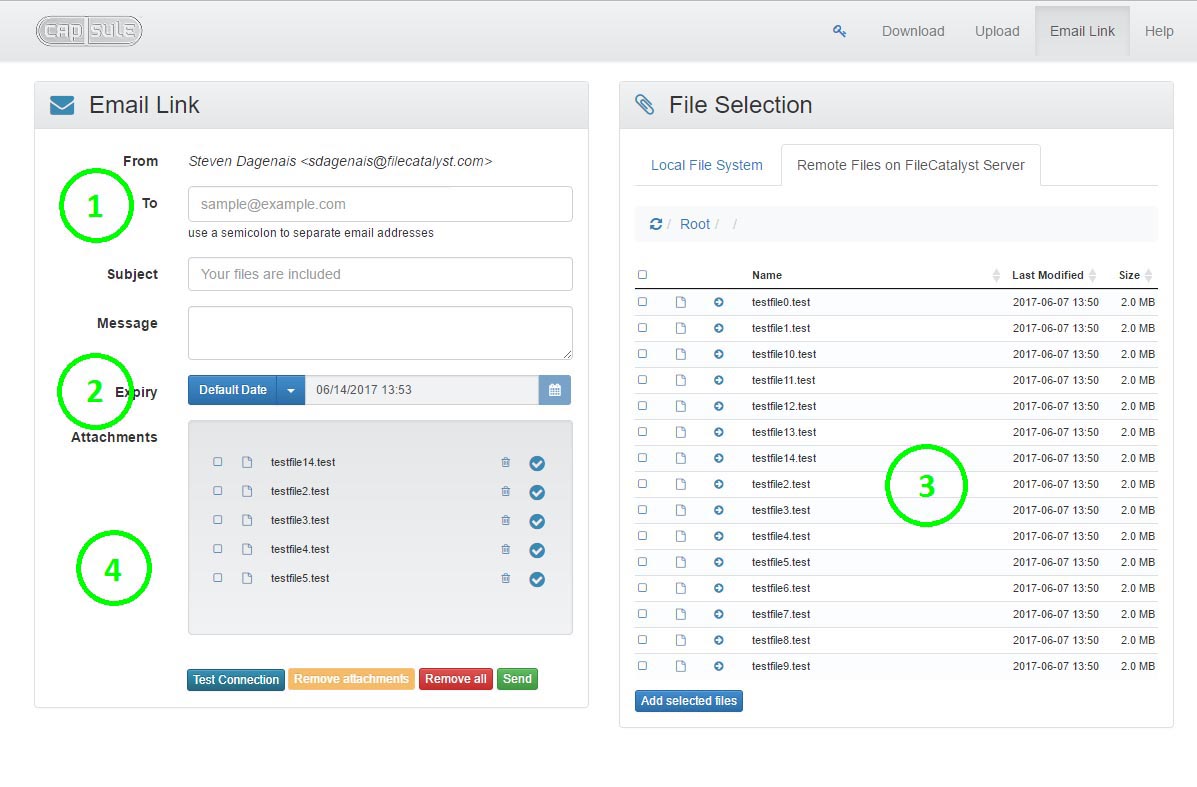The width and height of the screenshot is (1197, 787).
Task: Click the key icon in top navigation
Action: [x=839, y=31]
